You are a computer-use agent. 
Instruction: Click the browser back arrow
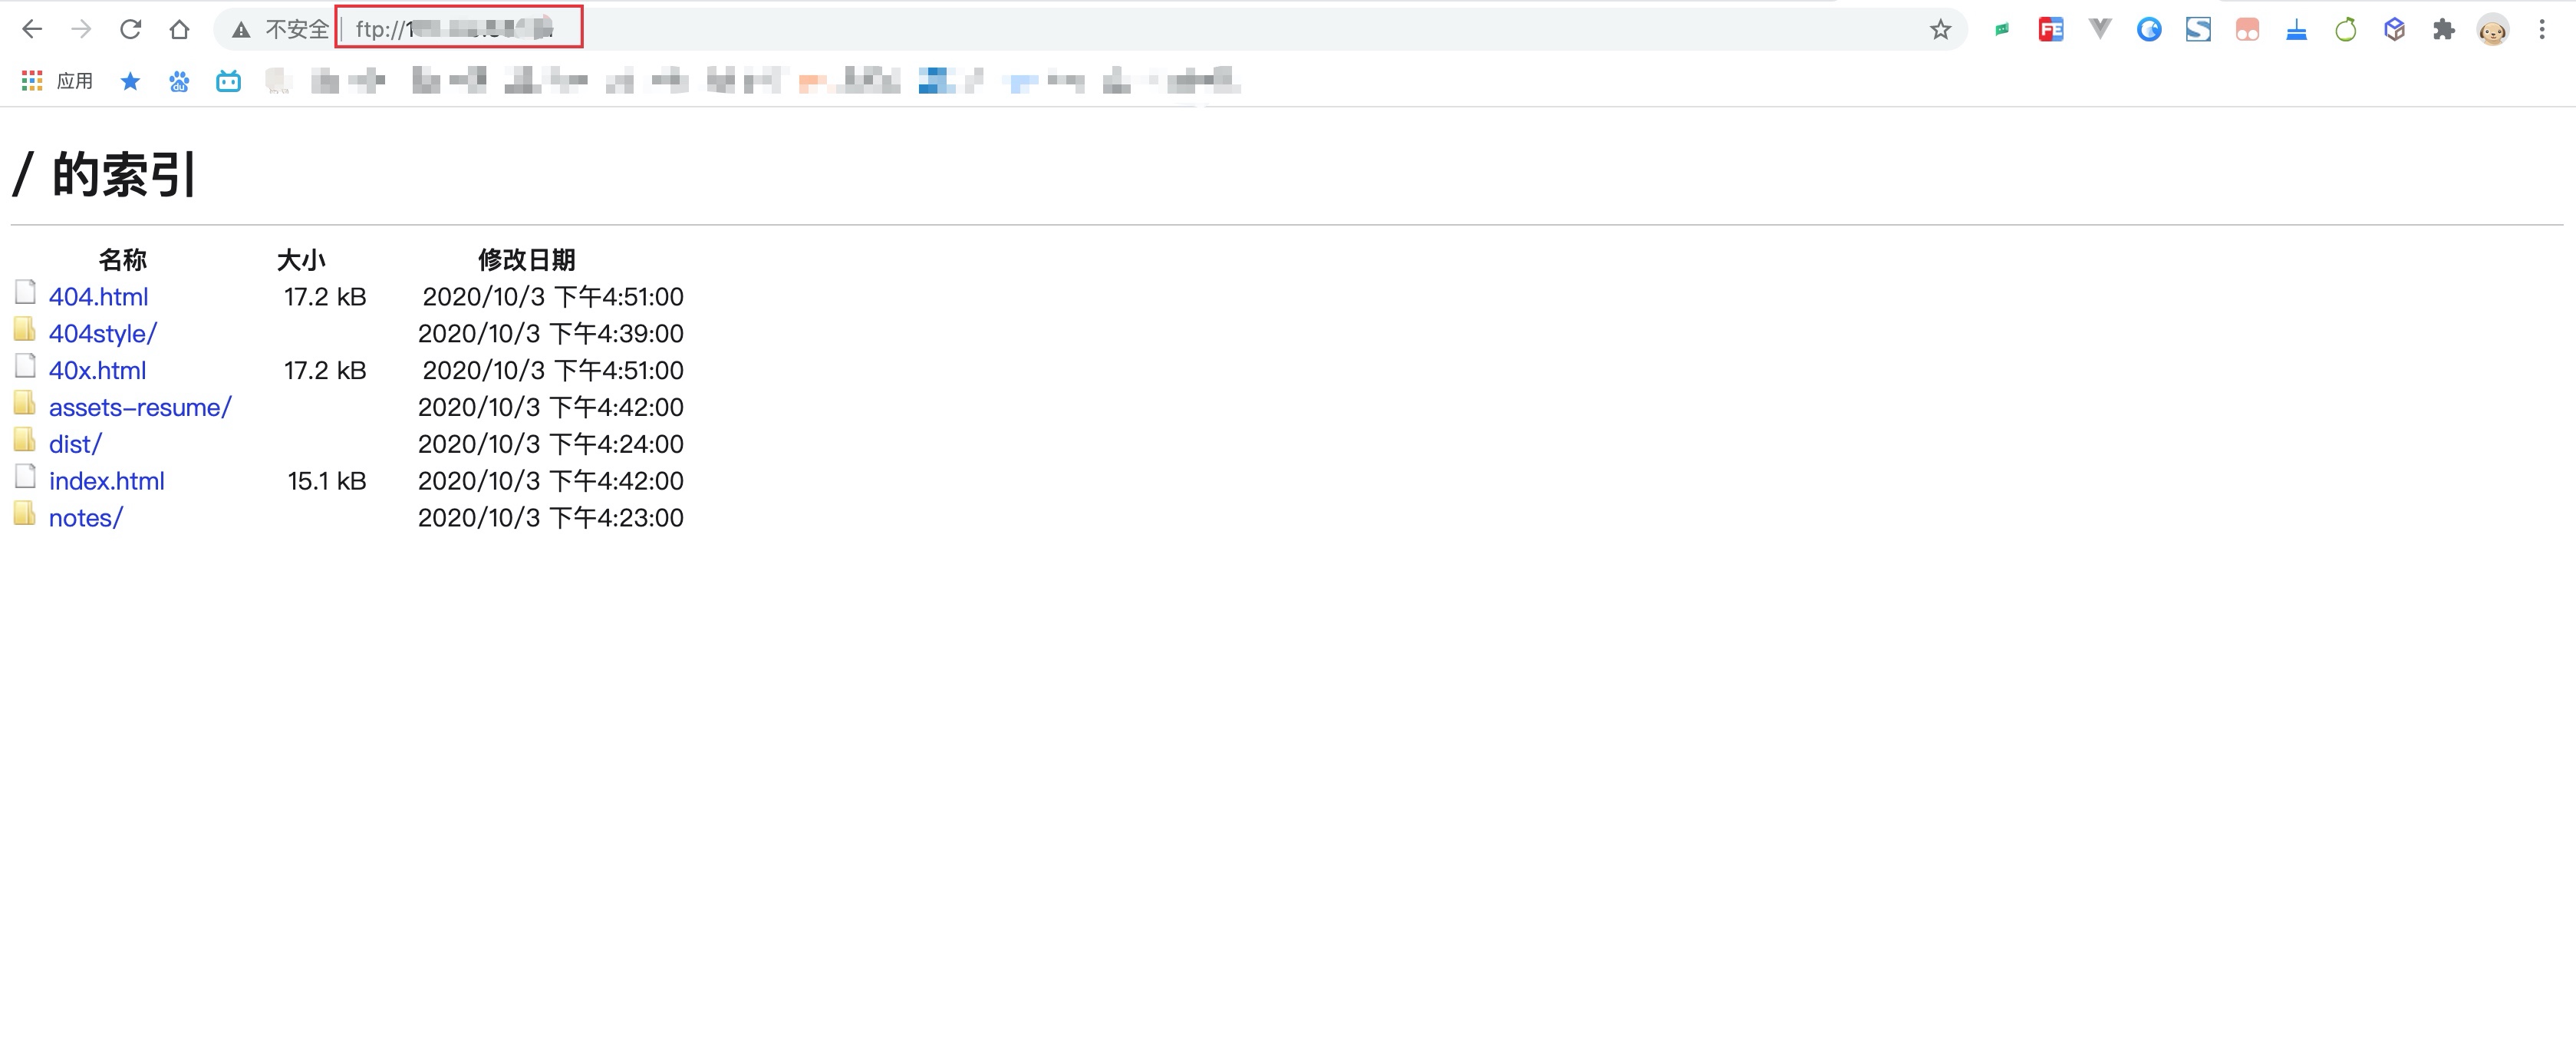pos(32,29)
